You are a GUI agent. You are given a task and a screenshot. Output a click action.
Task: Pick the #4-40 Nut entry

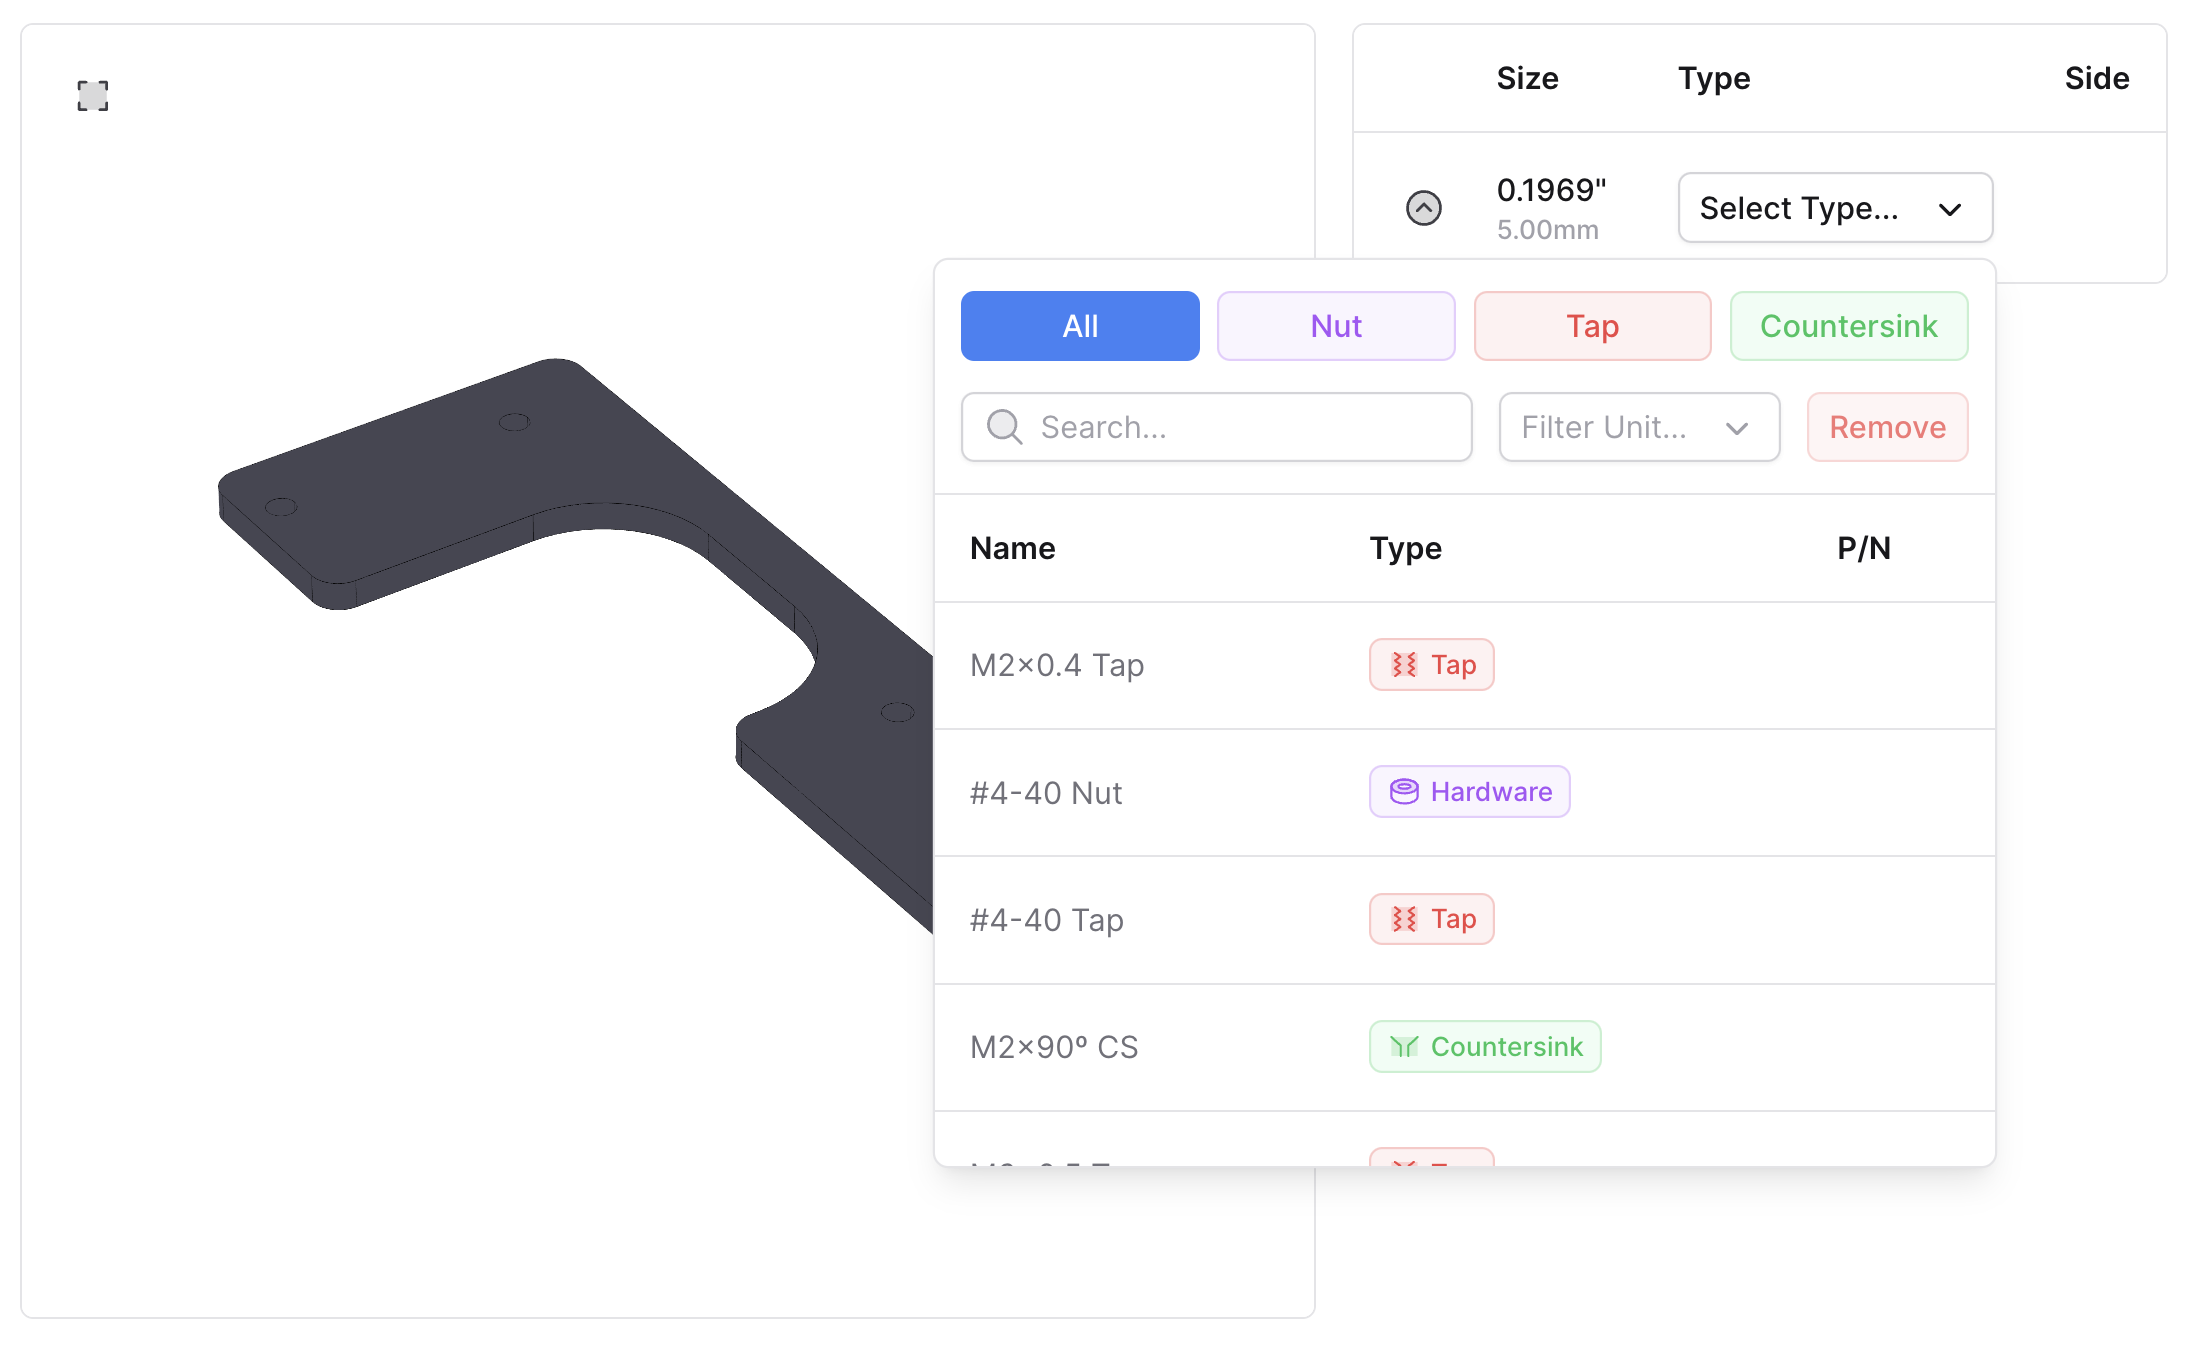1046,793
